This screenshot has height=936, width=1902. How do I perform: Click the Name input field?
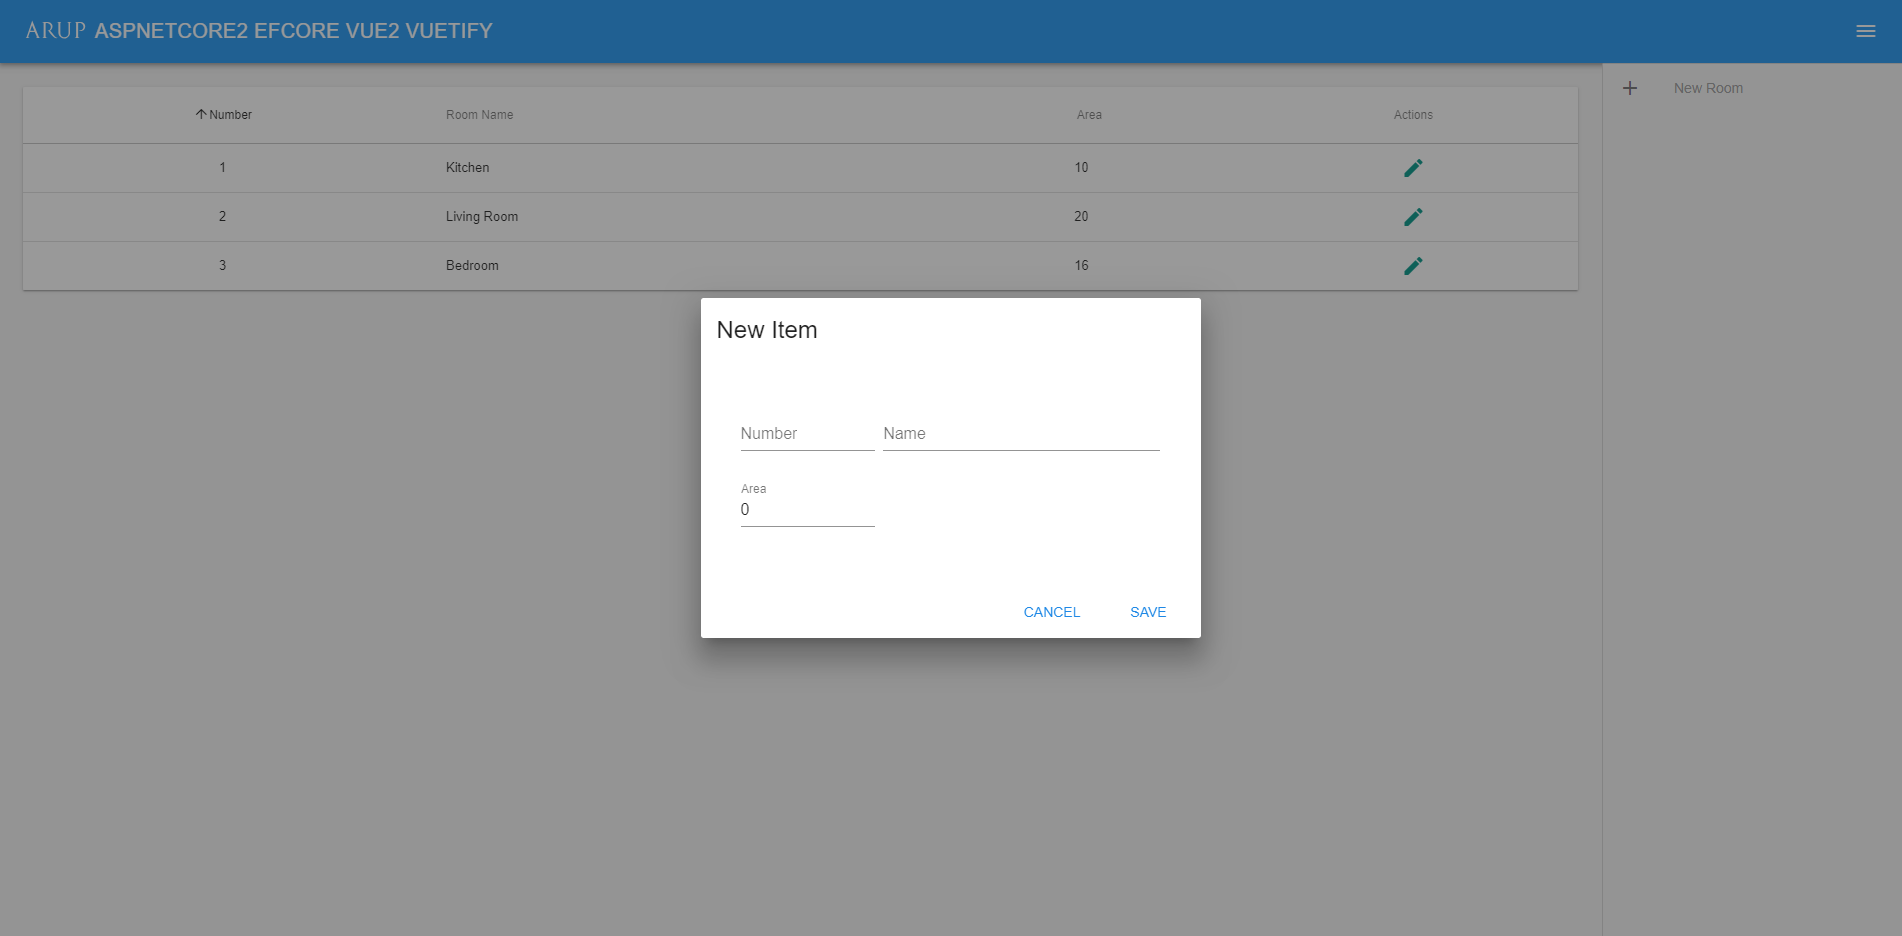1019,433
